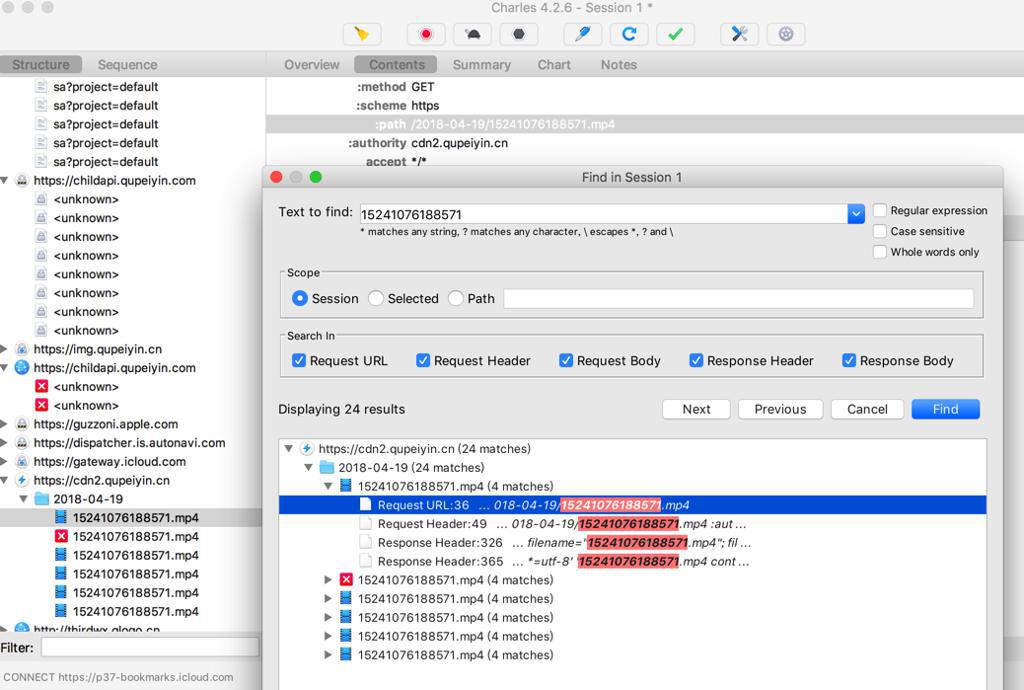Viewport: 1024px width, 690px height.
Task: Click the document icon of Response Header:326
Action: (366, 542)
